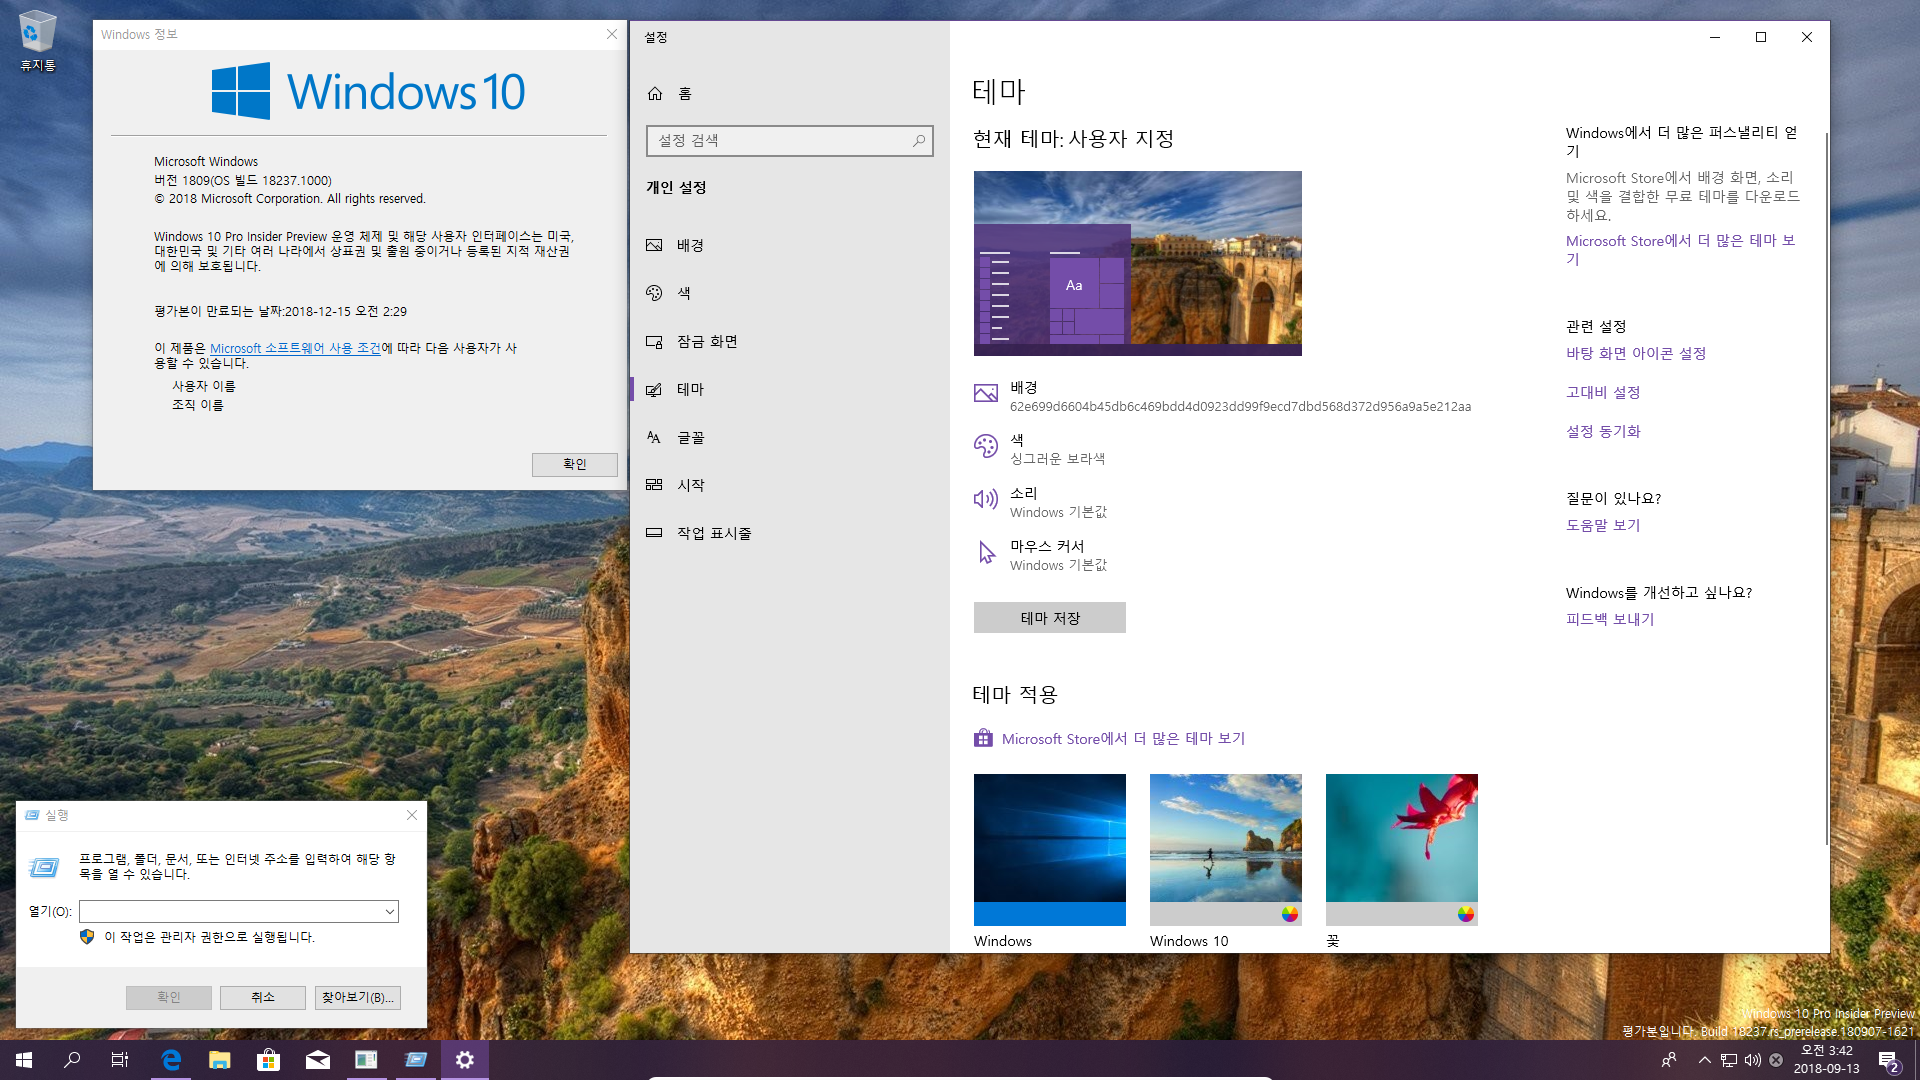Viewport: 1920px width, 1080px height.
Task: Open Start settings sidebar icon
Action: click(x=654, y=485)
